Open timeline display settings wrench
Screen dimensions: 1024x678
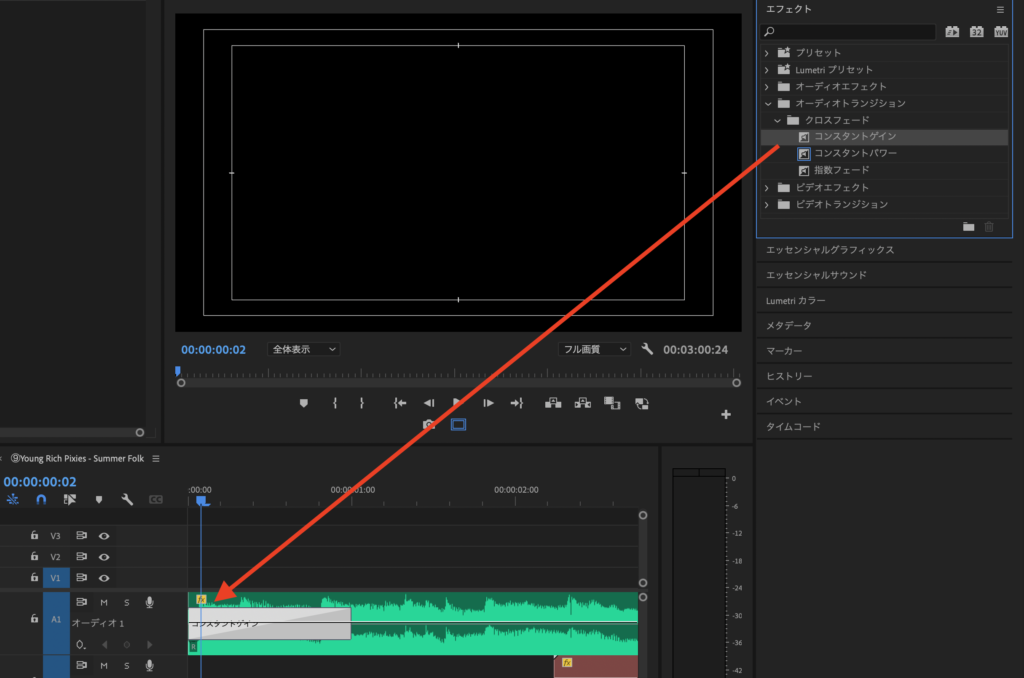(x=127, y=499)
